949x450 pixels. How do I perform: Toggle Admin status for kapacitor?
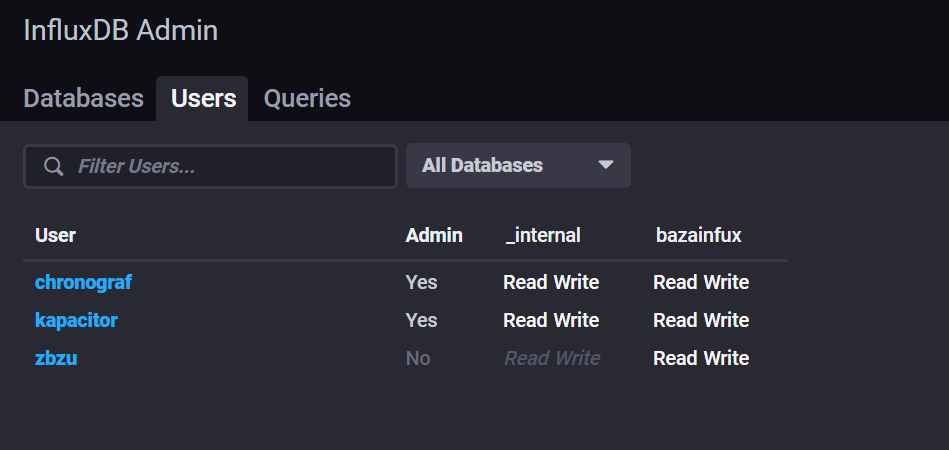(421, 320)
